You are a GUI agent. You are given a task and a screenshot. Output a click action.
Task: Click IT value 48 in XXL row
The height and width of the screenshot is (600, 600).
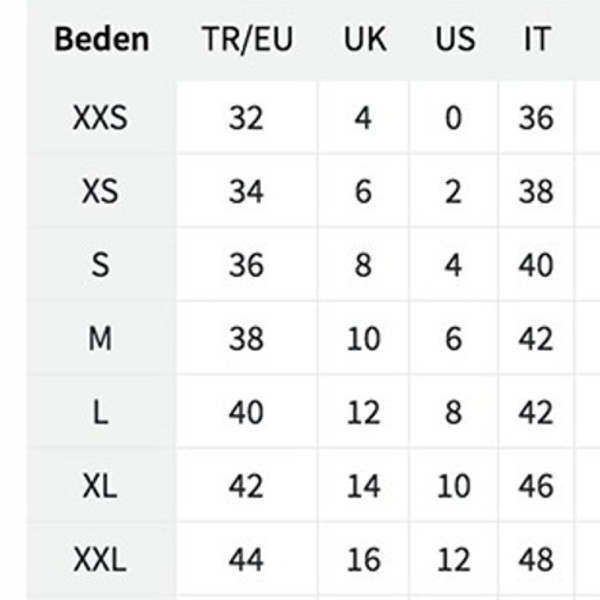click(x=536, y=559)
